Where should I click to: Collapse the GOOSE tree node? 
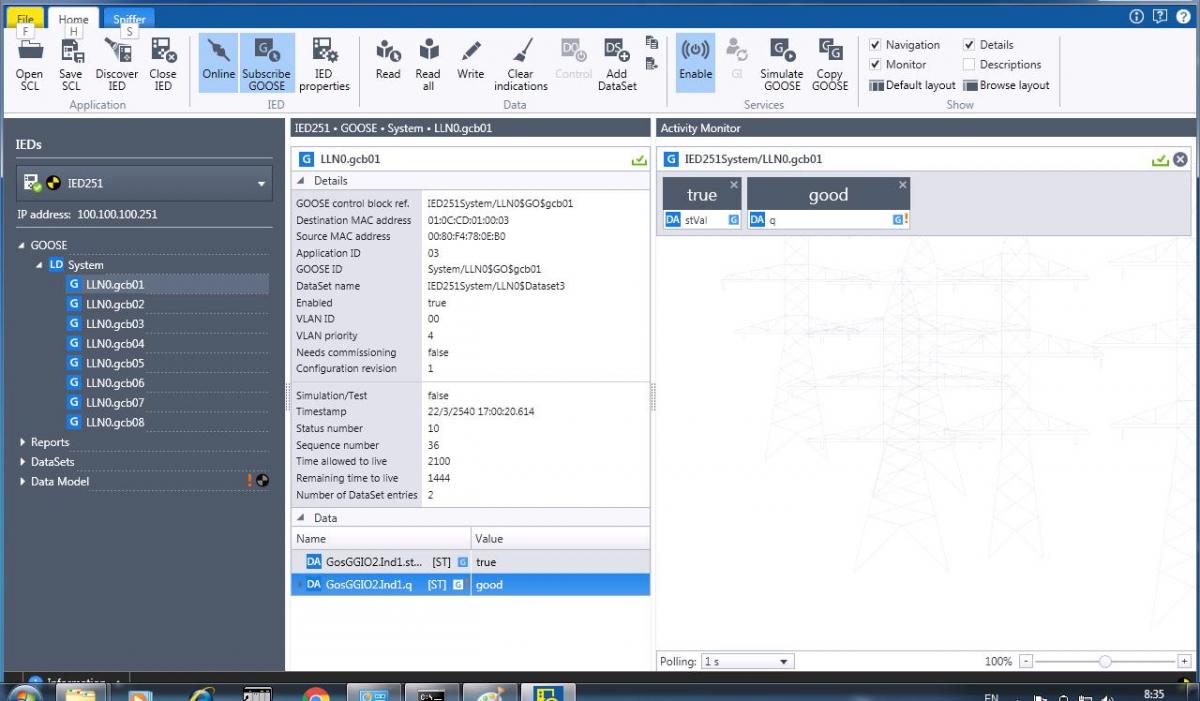22,245
